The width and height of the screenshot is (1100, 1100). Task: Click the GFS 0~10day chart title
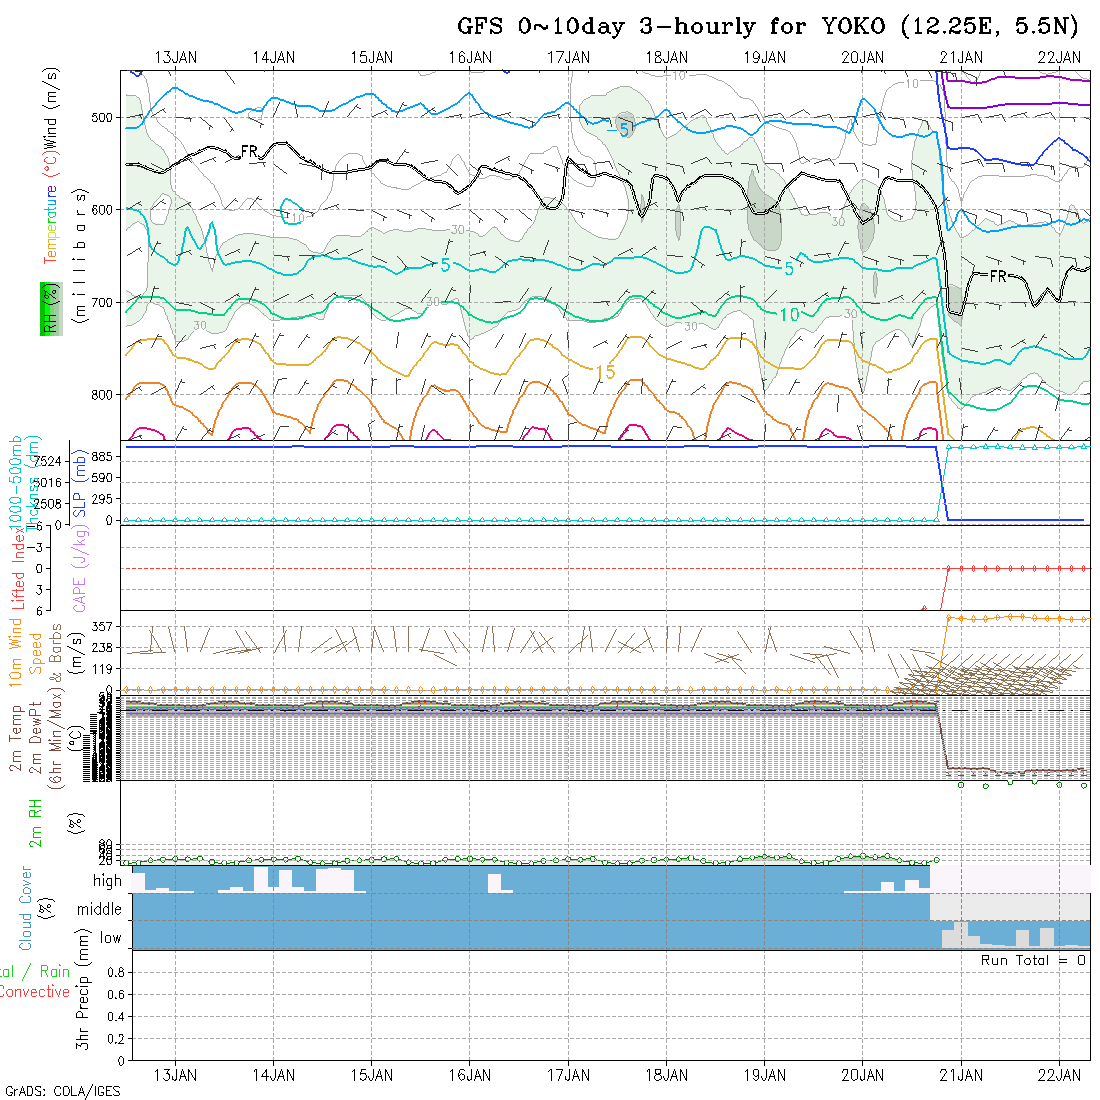click(x=767, y=27)
